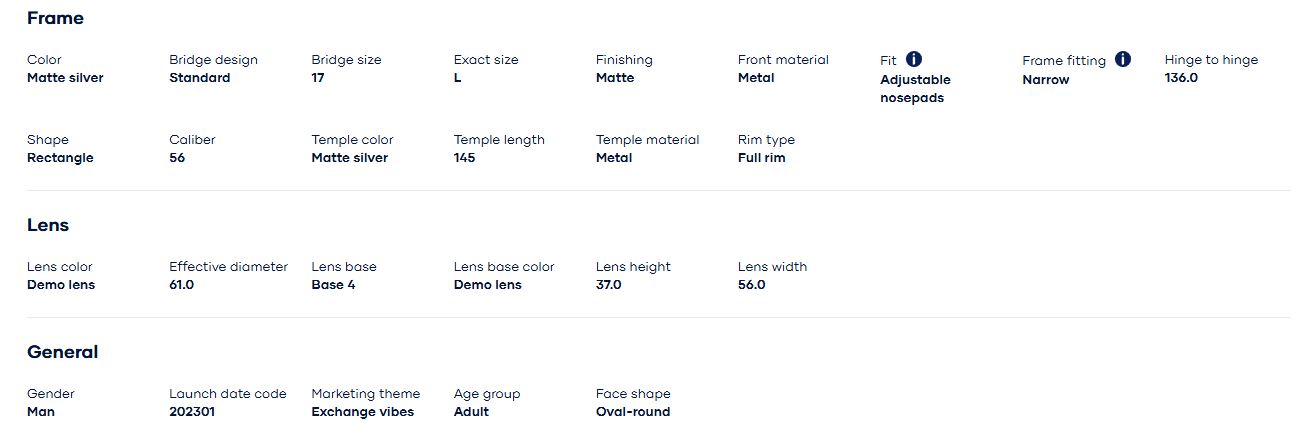Click the General section heading
This screenshot has height=436, width=1305.
click(62, 352)
